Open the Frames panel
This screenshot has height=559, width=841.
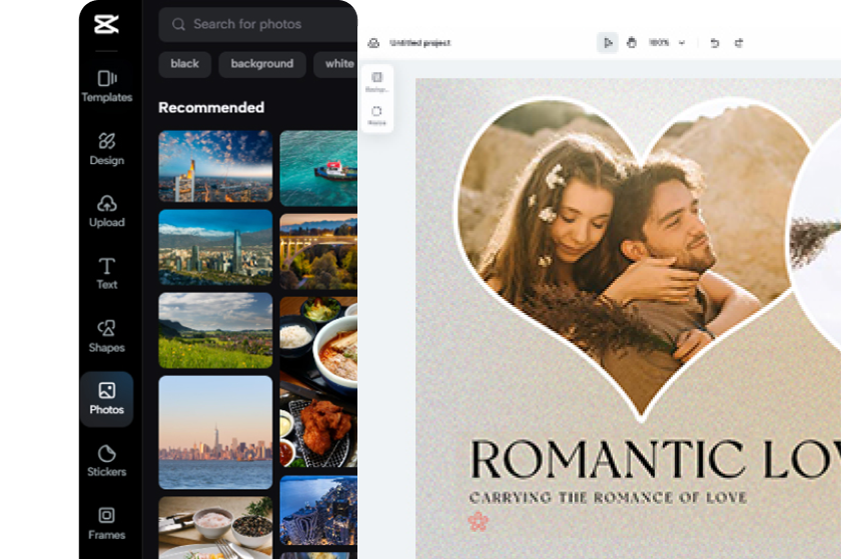tap(107, 524)
